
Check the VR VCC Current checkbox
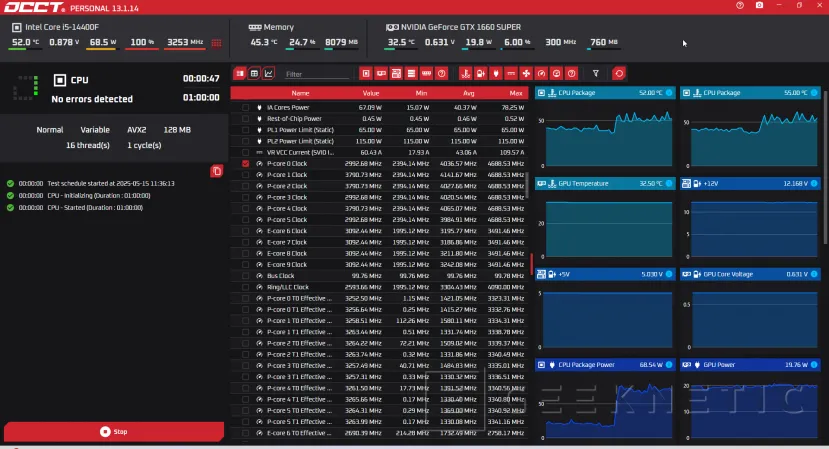[245, 152]
